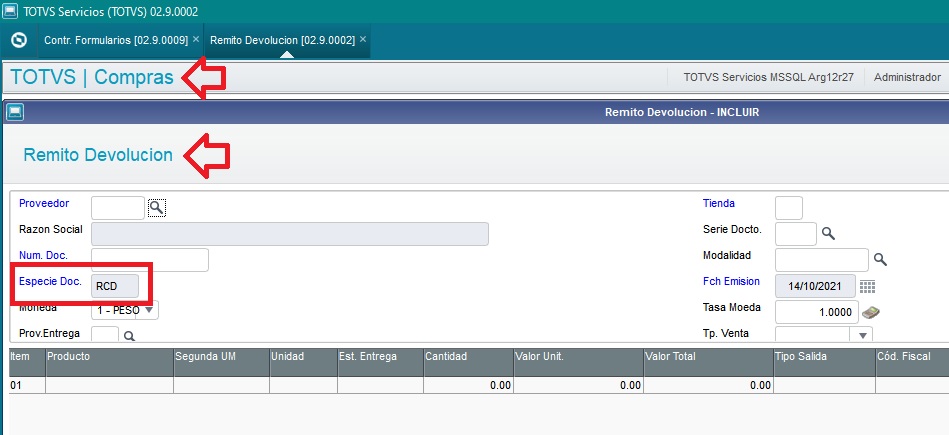
Task: Click Tipo Salida cell of row 01
Action: (824, 385)
